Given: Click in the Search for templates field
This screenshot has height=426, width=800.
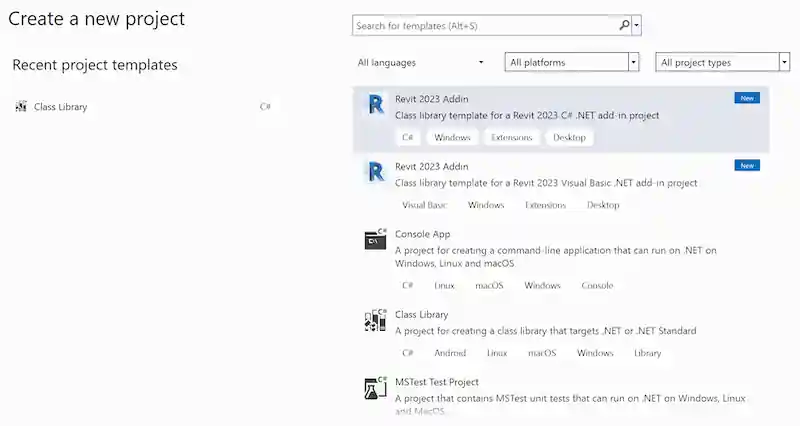Looking at the screenshot, I should [485, 25].
